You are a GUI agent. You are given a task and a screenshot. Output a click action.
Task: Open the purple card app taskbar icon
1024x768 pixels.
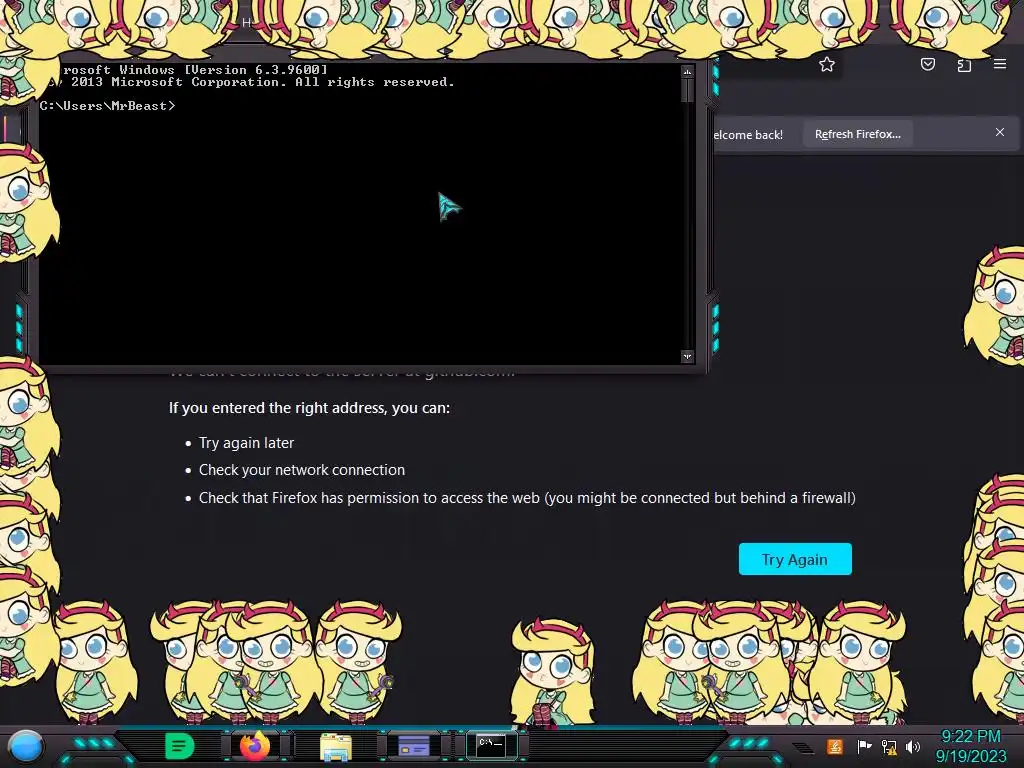pos(413,746)
